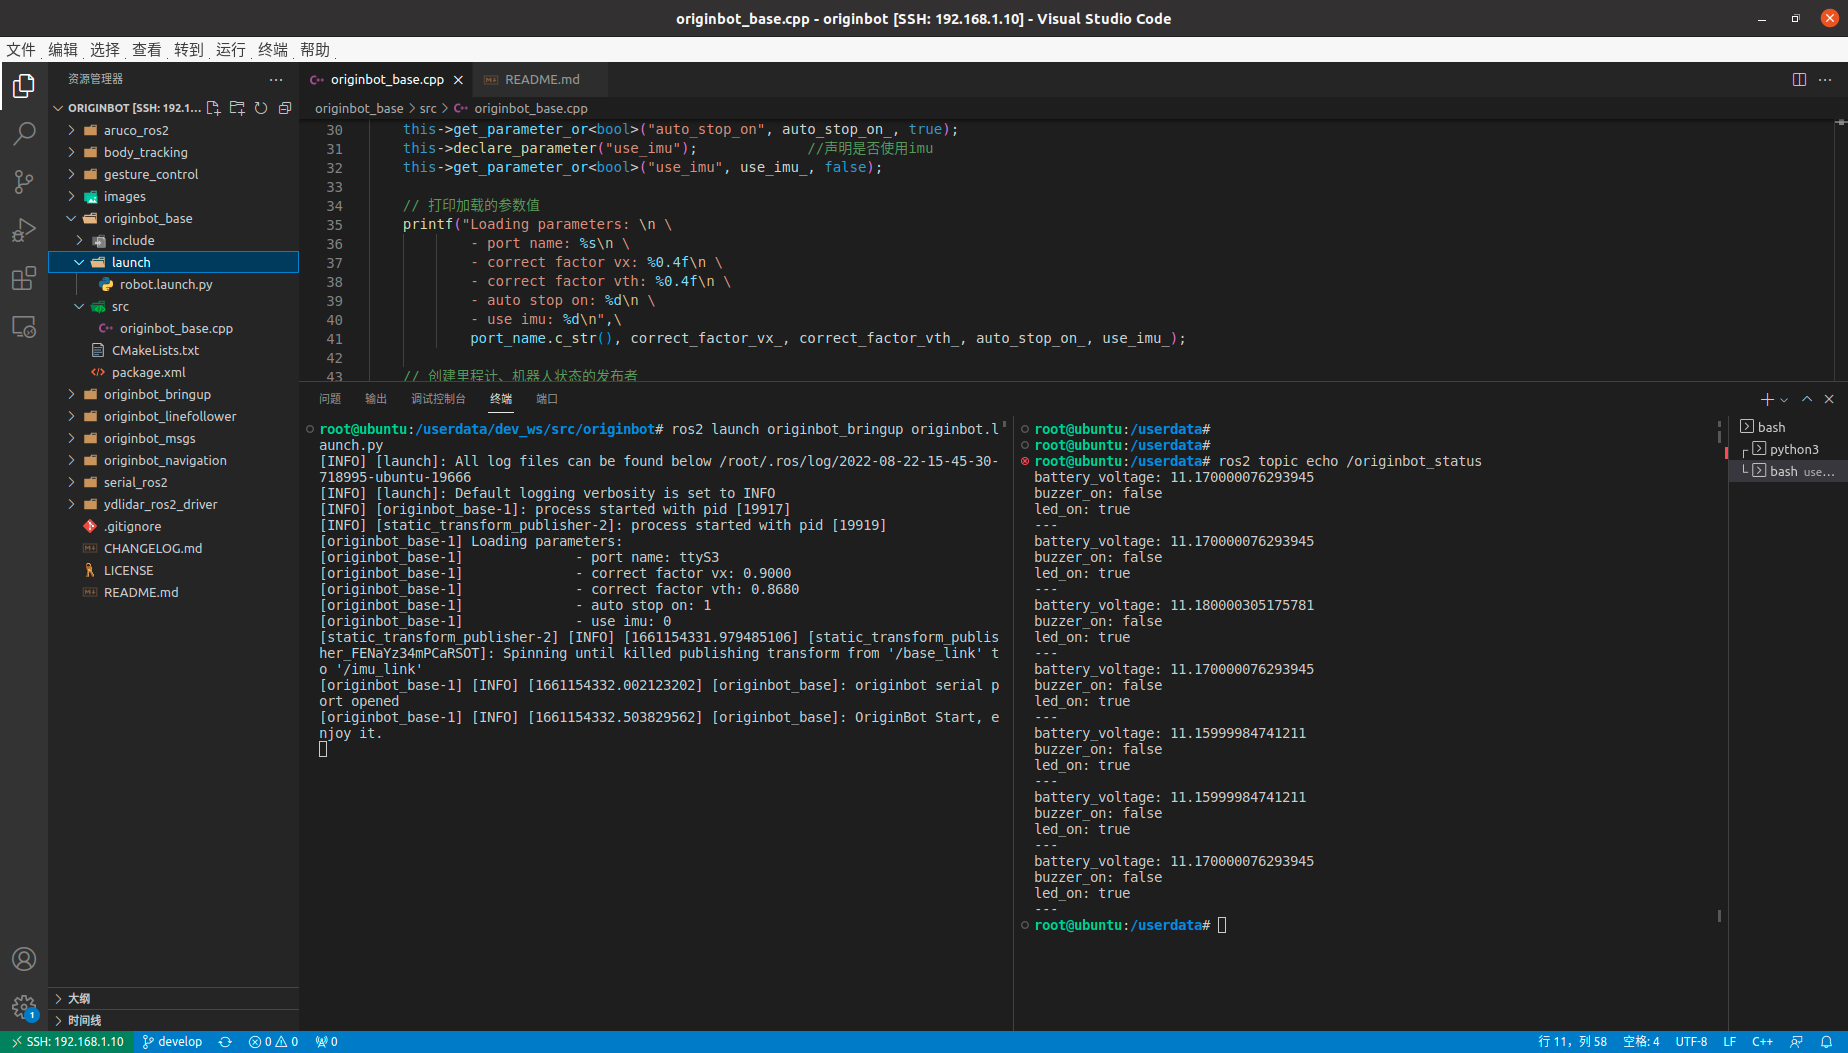The image size is (1848, 1053).
Task: Select the python3 terminal in list
Action: click(1793, 449)
